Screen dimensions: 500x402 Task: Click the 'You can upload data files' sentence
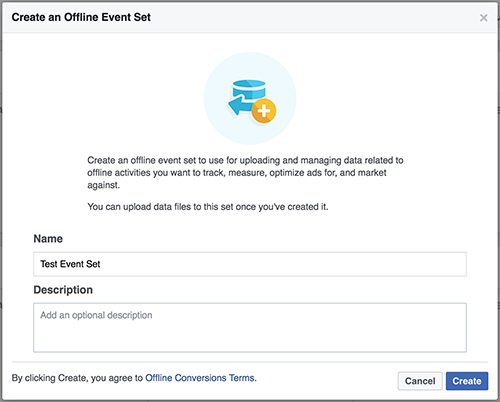pos(208,207)
